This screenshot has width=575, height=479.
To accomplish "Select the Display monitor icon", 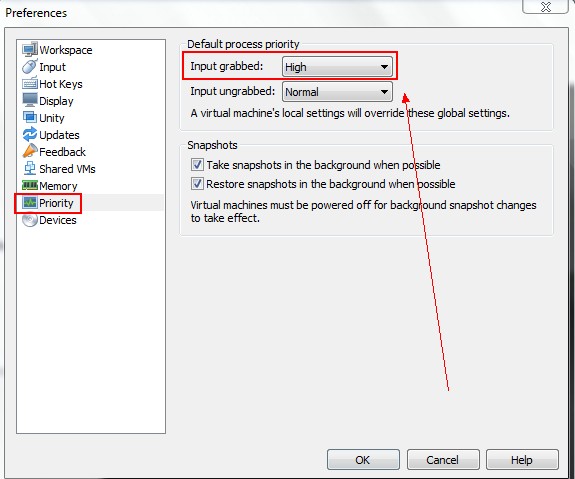I will point(30,100).
